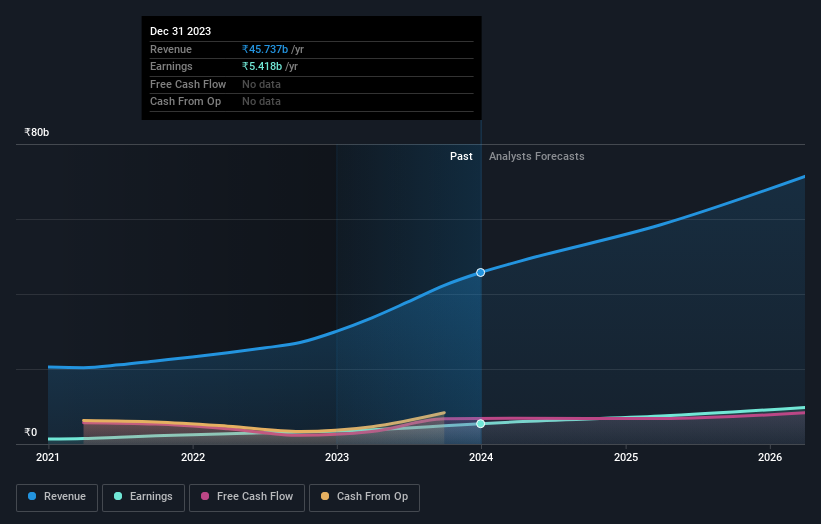Image resolution: width=821 pixels, height=524 pixels.
Task: Toggle the Free Cash Flow legend series
Action: (247, 497)
